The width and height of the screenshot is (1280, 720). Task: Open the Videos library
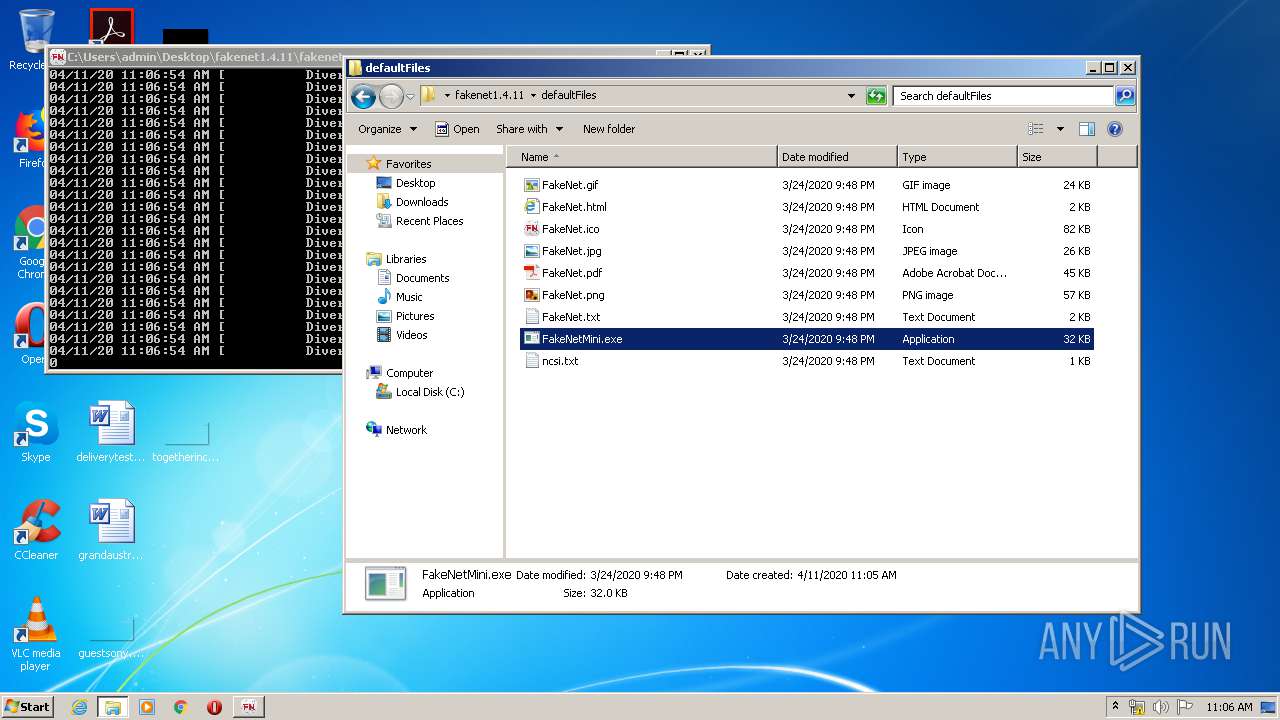pyautogui.click(x=411, y=335)
